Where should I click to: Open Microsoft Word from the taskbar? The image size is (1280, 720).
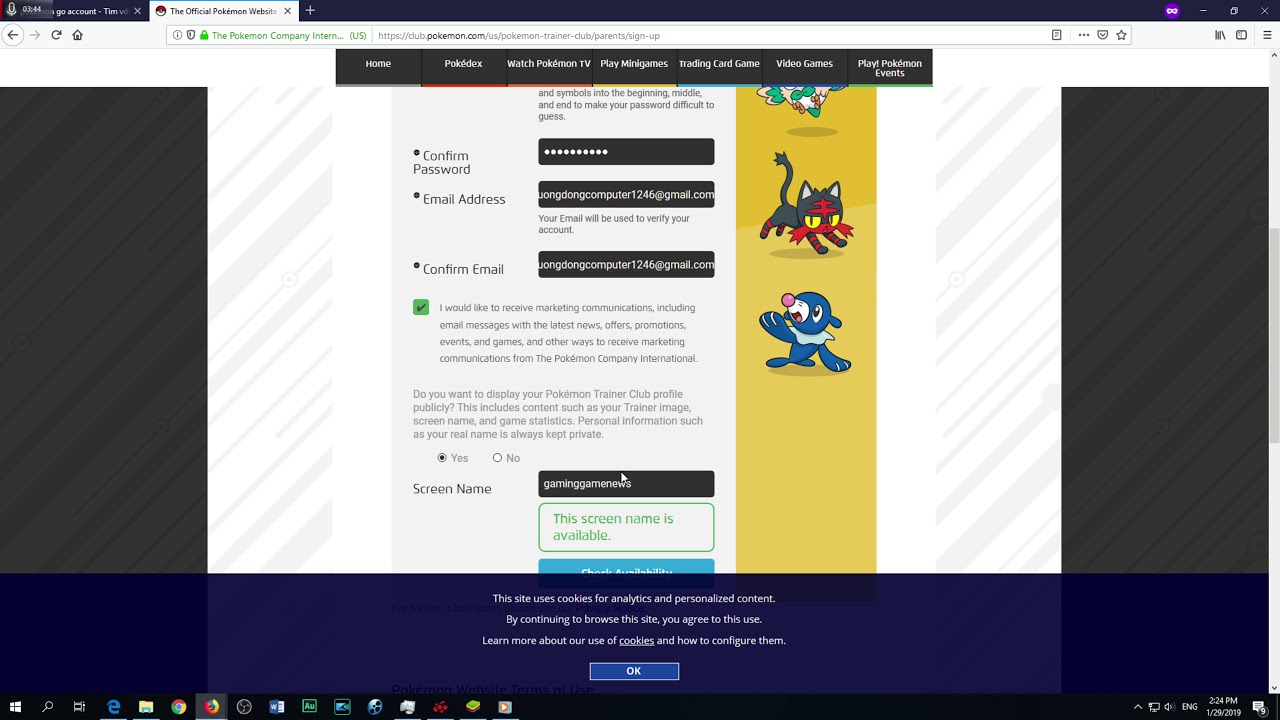(x=277, y=707)
